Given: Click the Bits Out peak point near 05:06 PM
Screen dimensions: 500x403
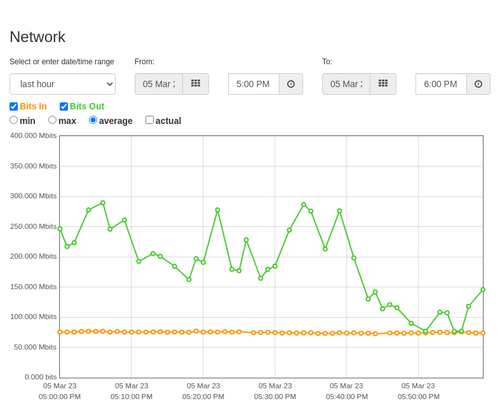Looking at the screenshot, I should (x=103, y=203).
